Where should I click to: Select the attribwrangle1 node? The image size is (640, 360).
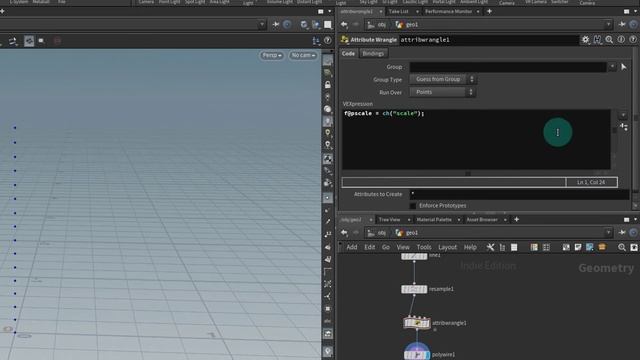(417, 323)
